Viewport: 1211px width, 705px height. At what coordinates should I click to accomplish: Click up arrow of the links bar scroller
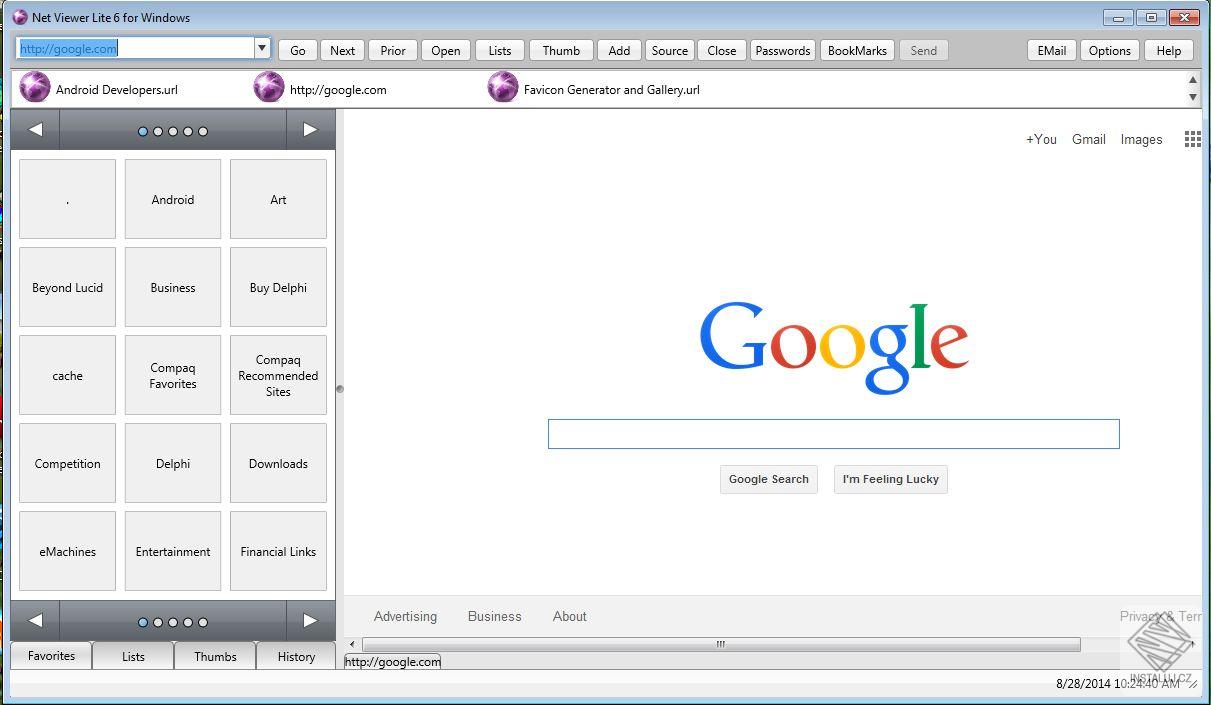(1192, 80)
